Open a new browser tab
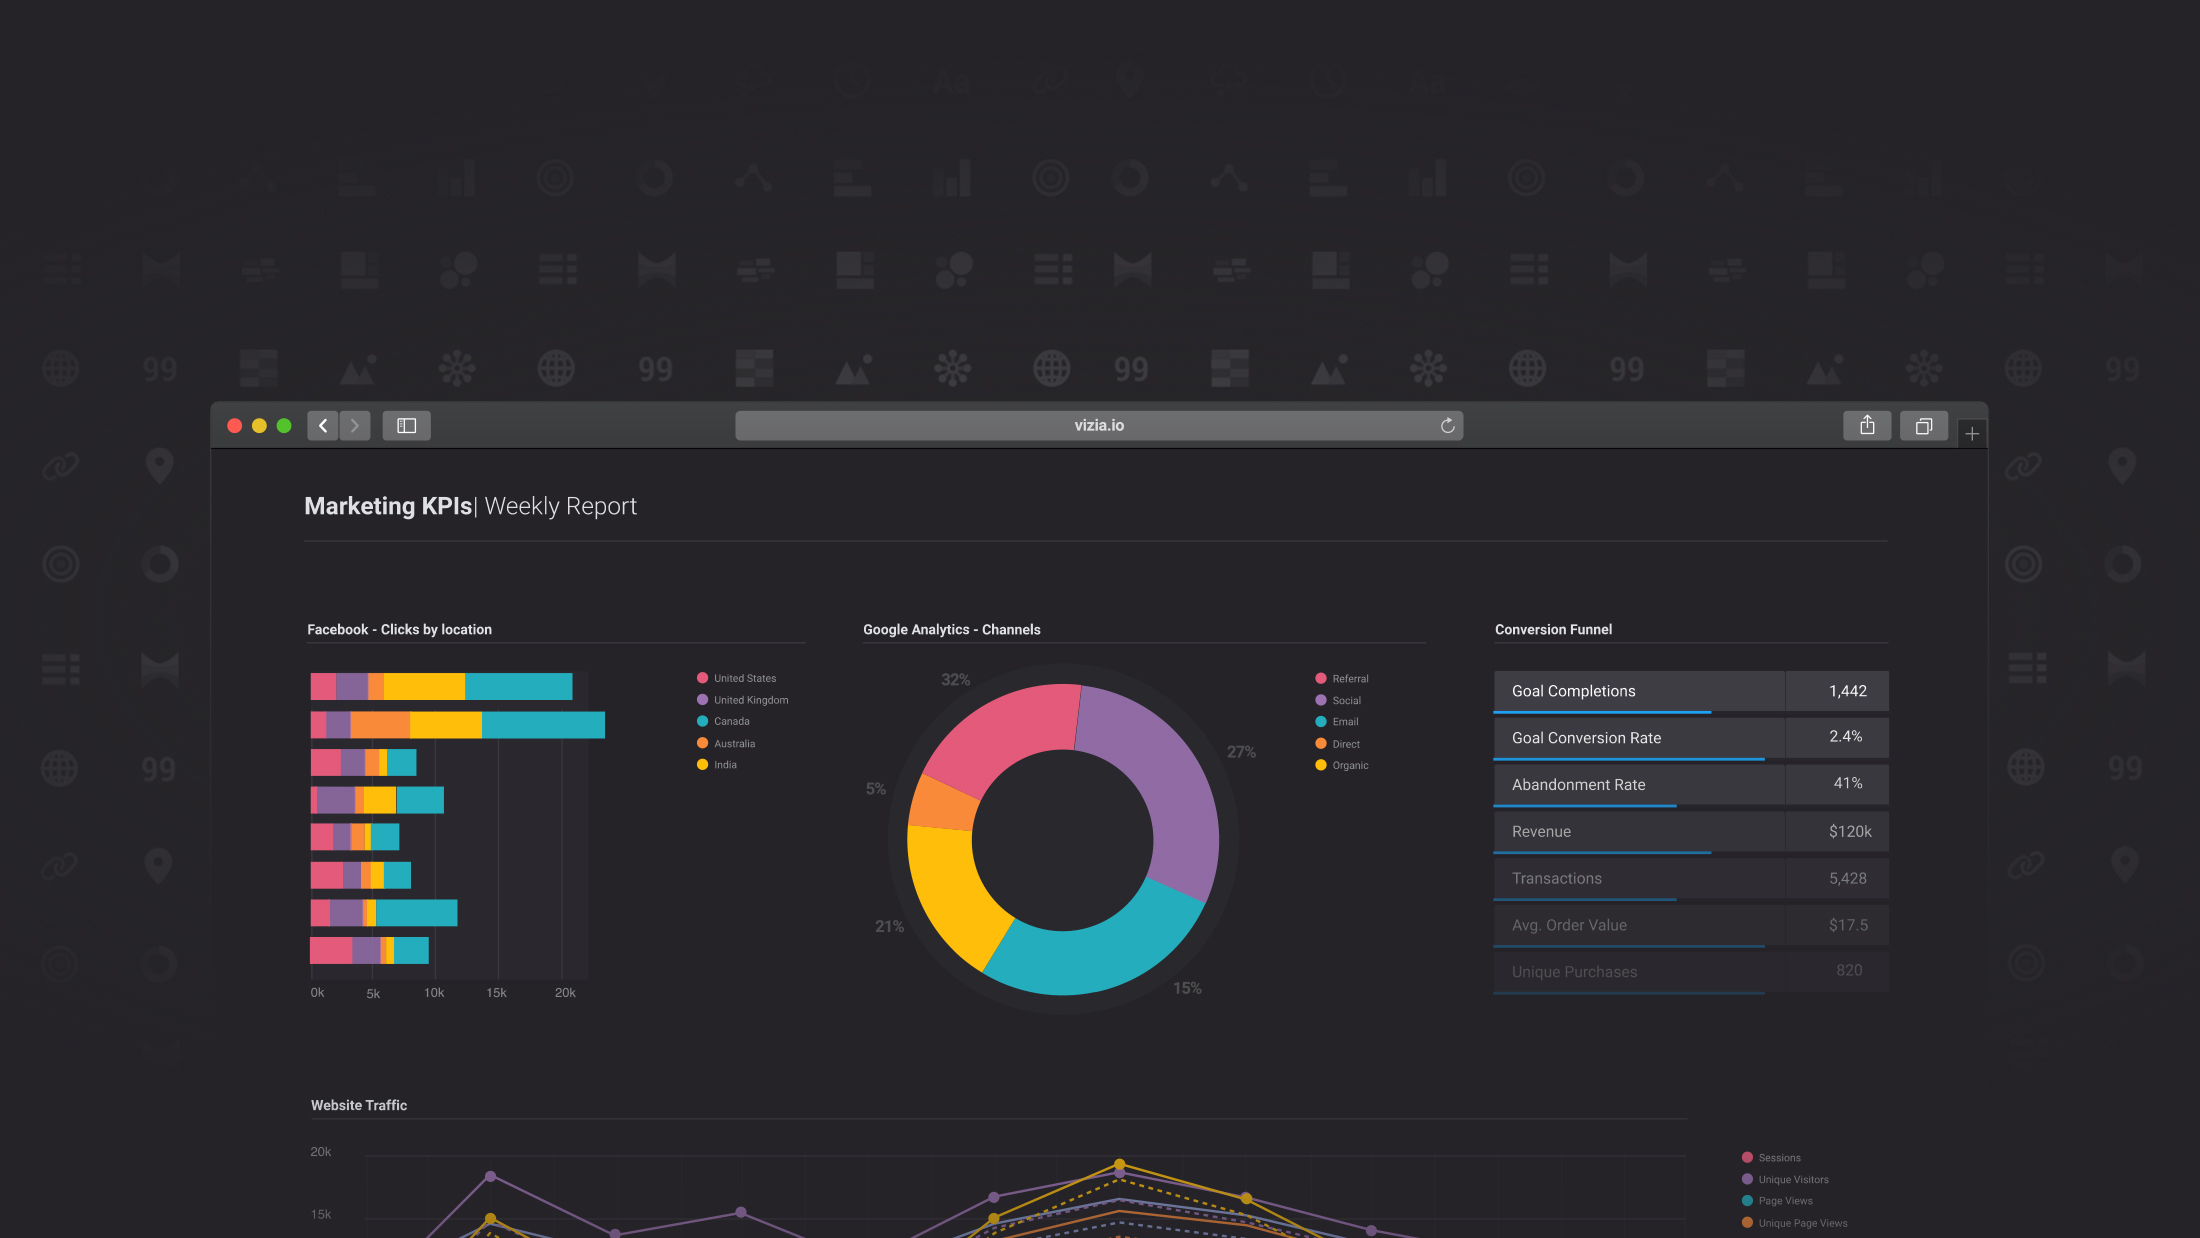Screen dimensions: 2200x1238 click(1972, 433)
